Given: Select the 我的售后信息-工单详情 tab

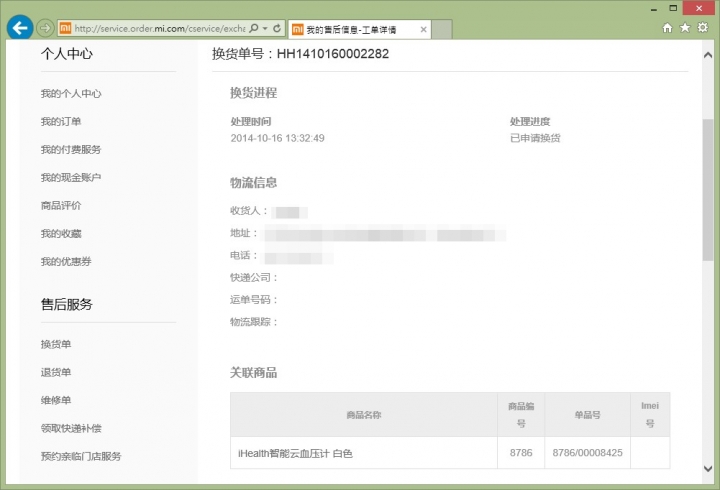Looking at the screenshot, I should (360, 30).
